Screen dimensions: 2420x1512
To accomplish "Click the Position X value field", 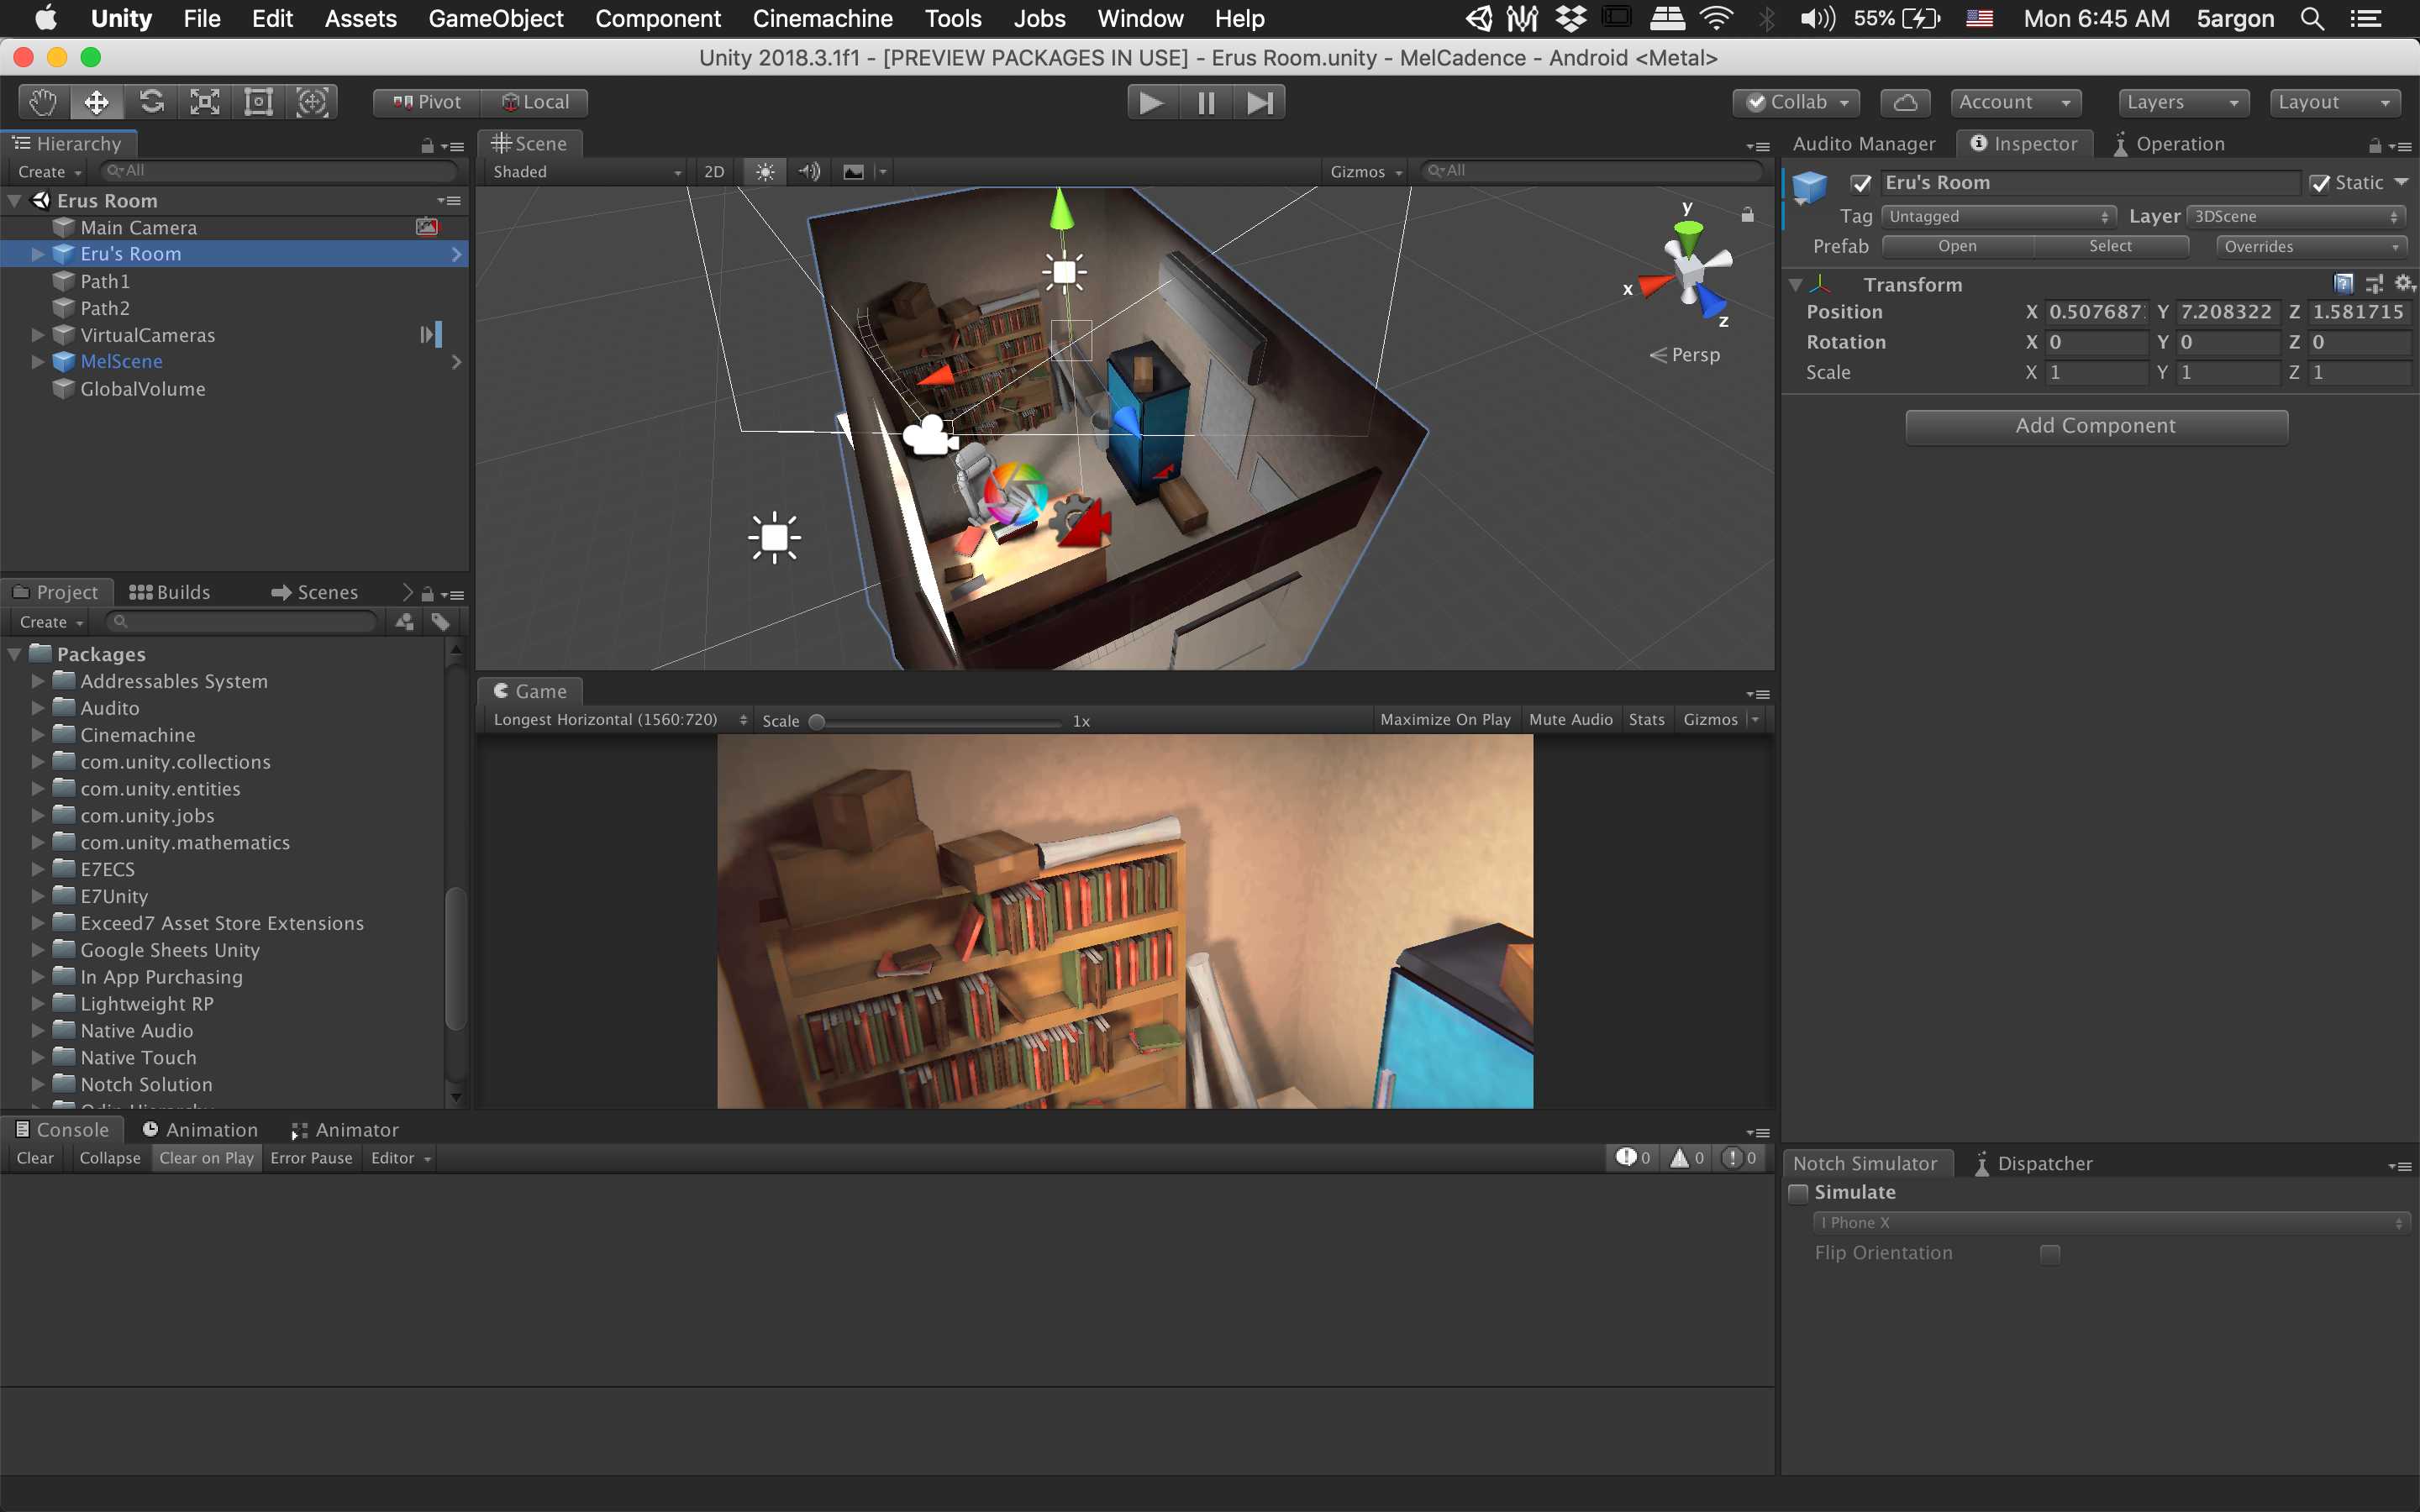I will [x=2096, y=312].
